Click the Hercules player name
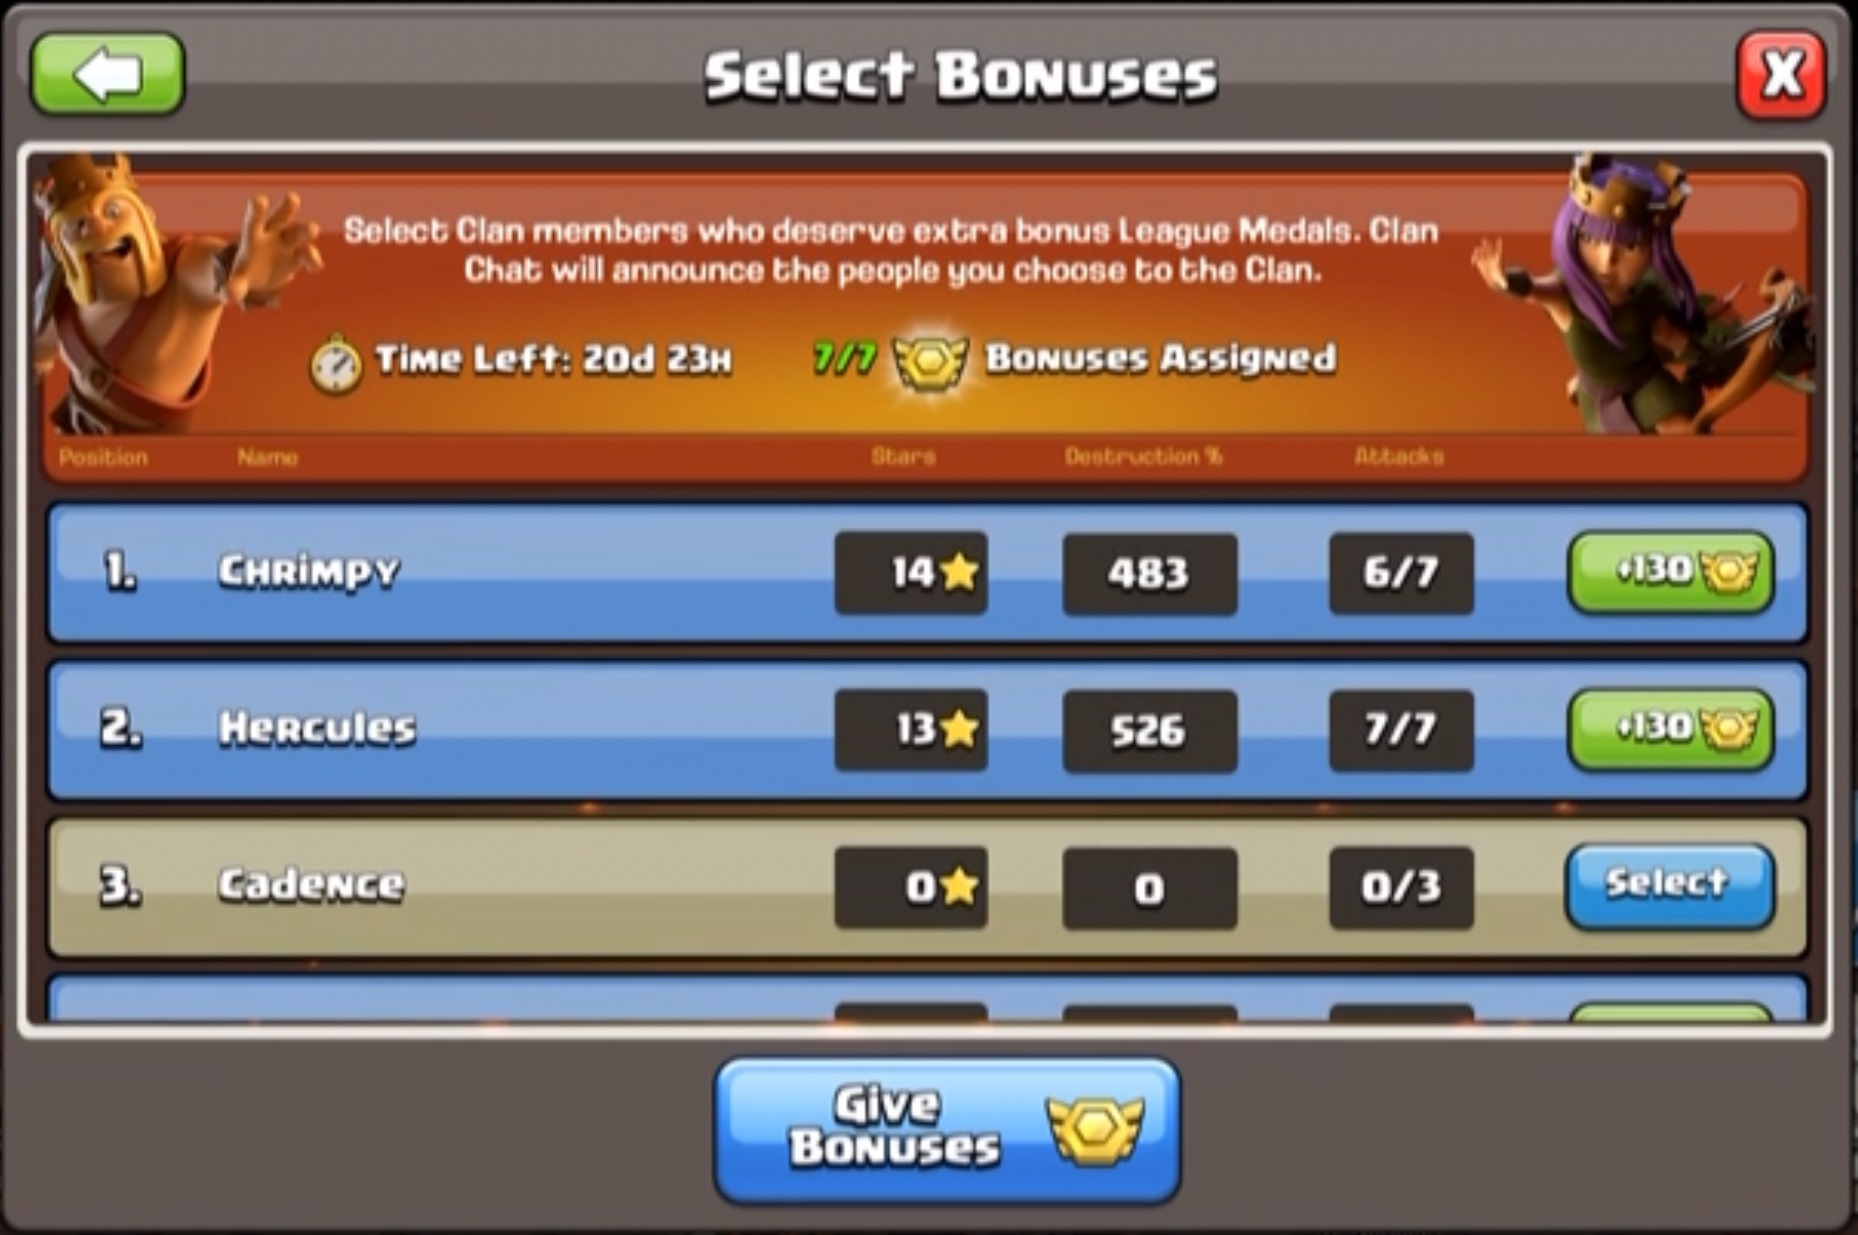The height and width of the screenshot is (1235, 1858). tap(317, 729)
